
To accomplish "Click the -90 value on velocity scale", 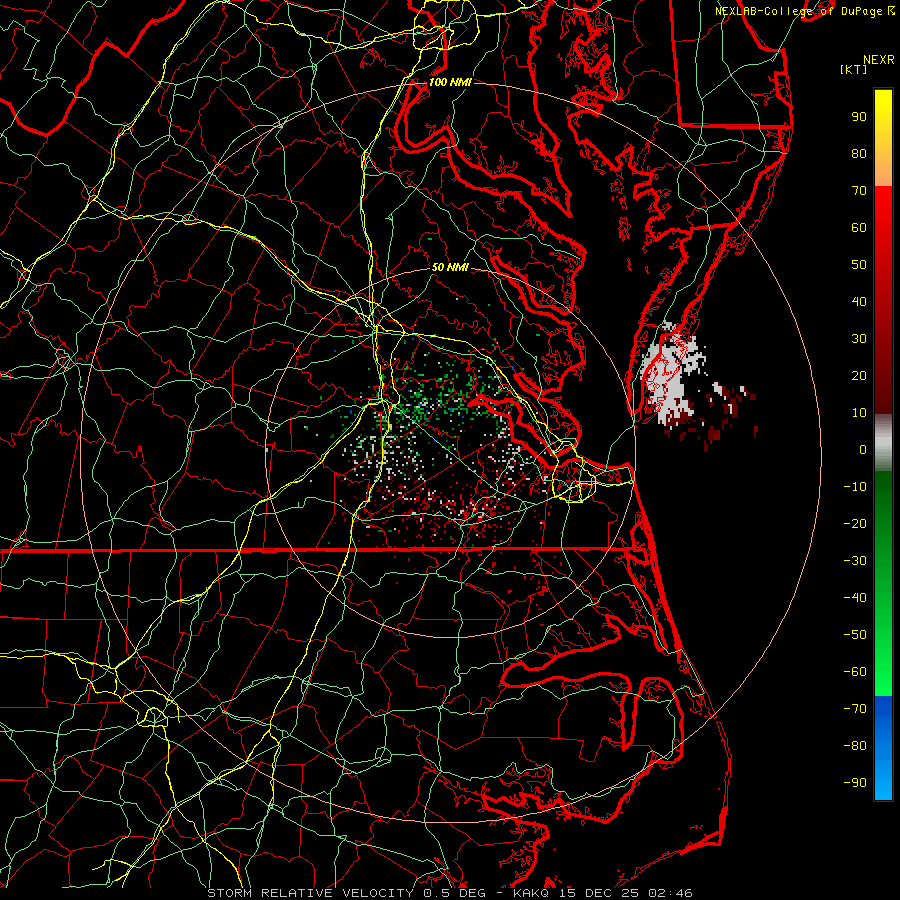I will 855,782.
